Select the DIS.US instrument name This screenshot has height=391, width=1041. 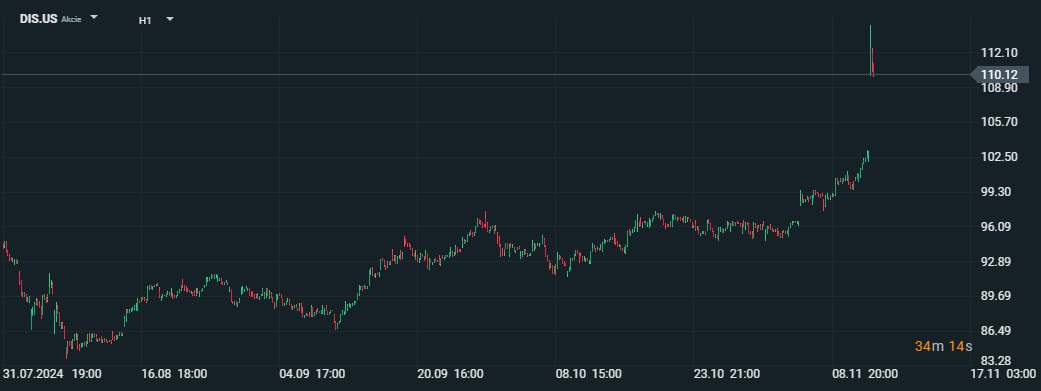coord(39,19)
